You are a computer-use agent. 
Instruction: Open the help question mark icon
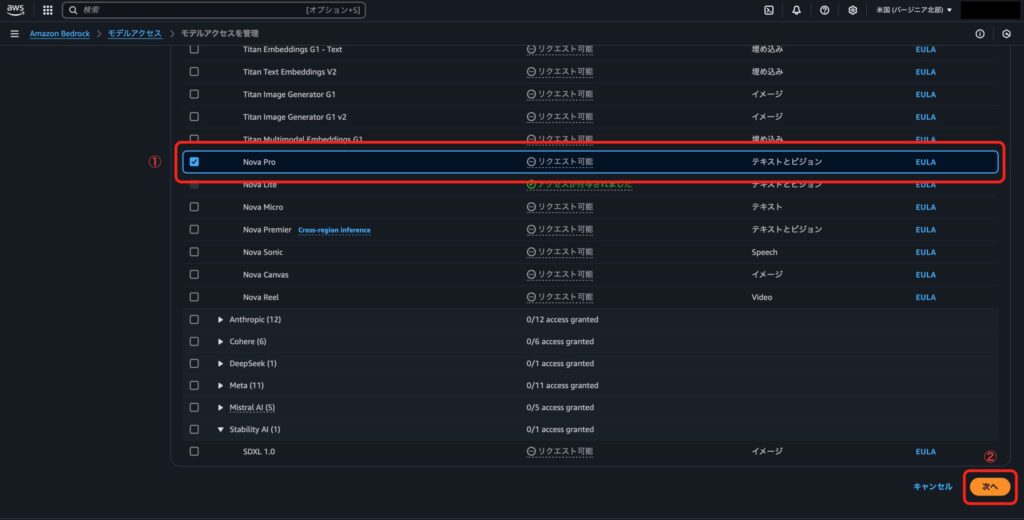[x=824, y=10]
